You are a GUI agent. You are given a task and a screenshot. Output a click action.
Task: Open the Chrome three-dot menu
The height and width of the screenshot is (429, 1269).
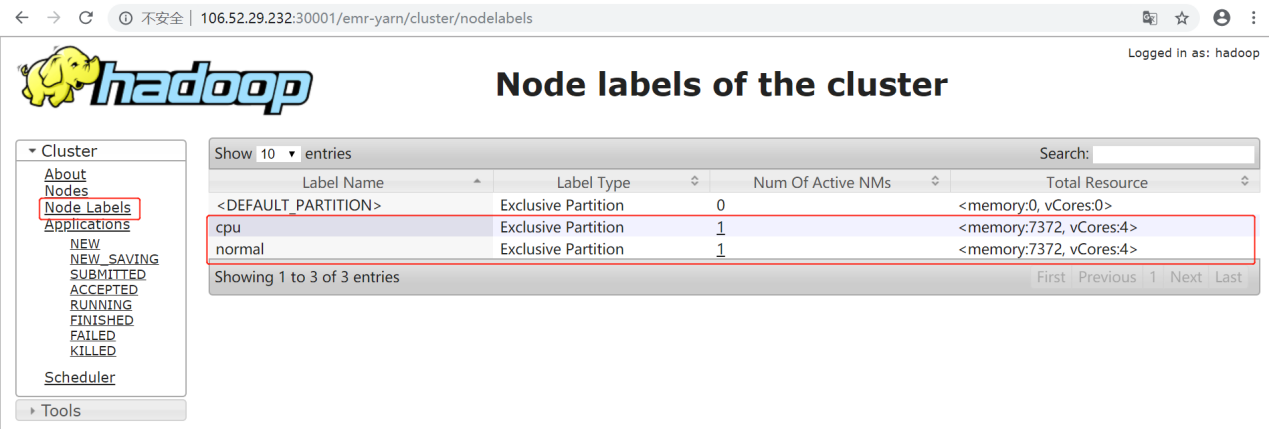click(x=1252, y=18)
